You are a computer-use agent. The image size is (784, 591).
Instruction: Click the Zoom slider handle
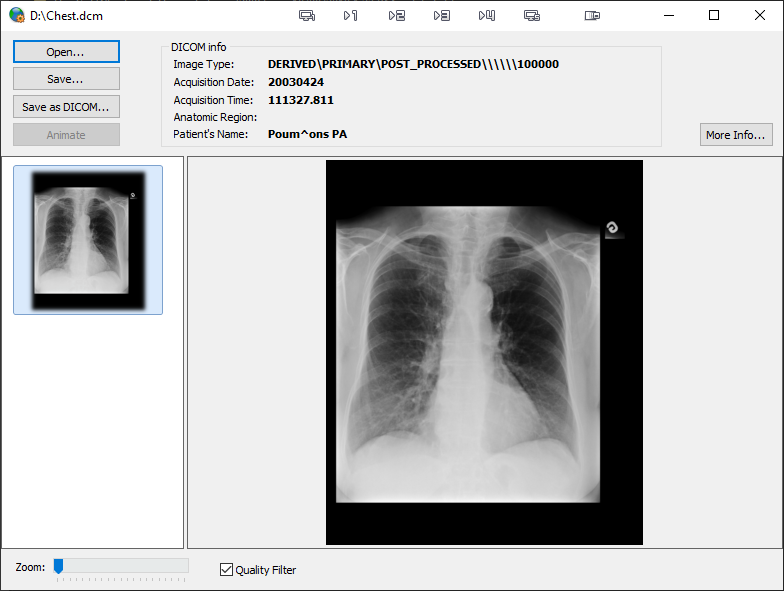point(58,566)
